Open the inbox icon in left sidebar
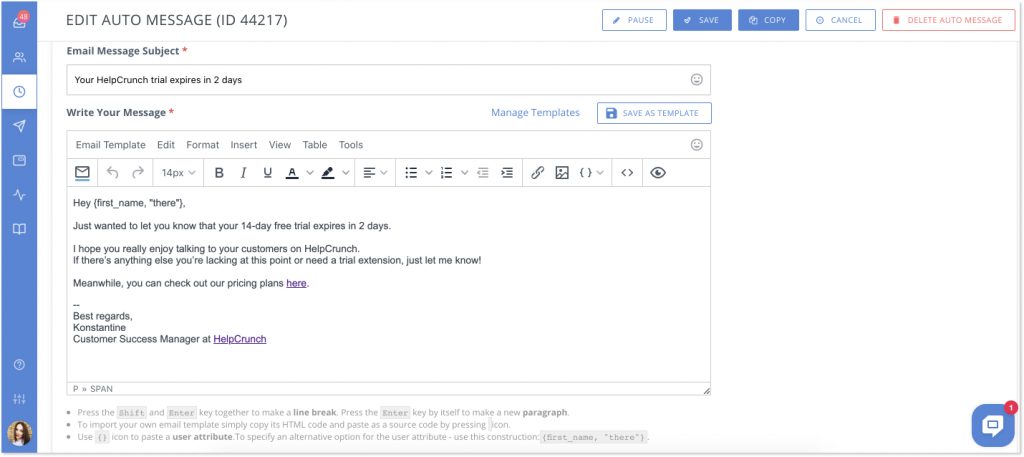This screenshot has height=457, width=1024. point(19,22)
